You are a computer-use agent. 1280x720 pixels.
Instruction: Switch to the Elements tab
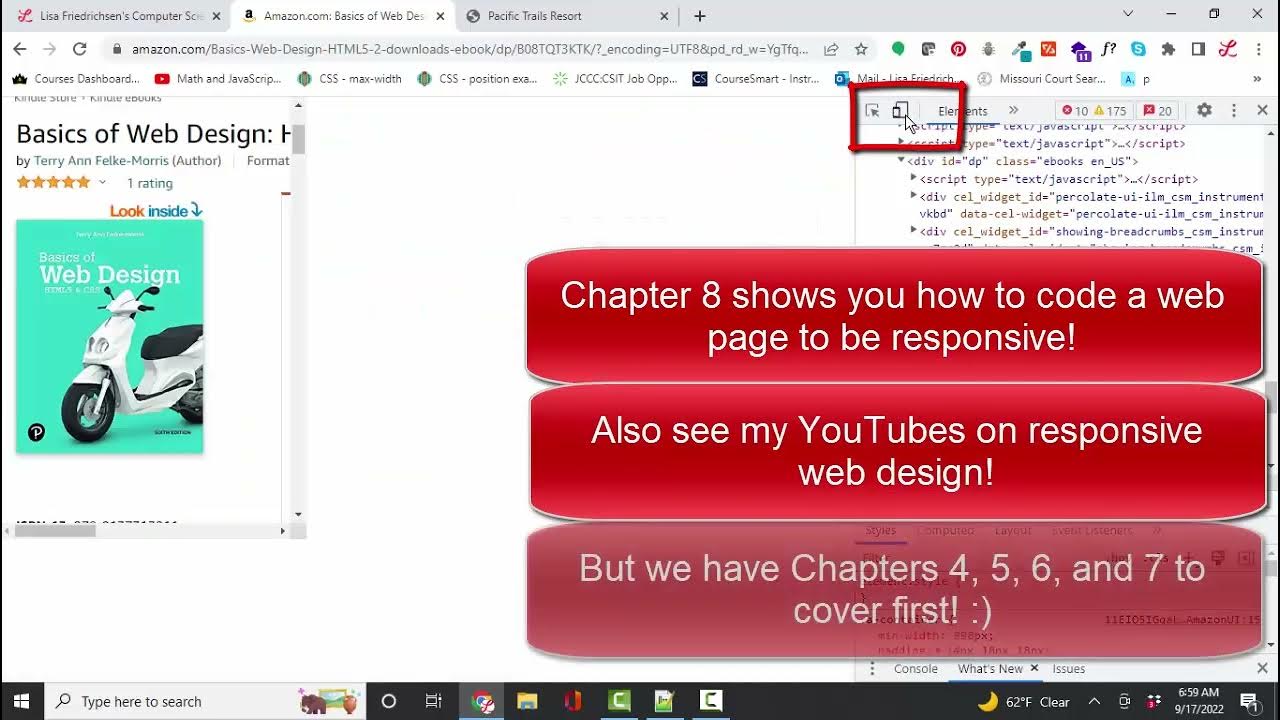tap(962, 111)
